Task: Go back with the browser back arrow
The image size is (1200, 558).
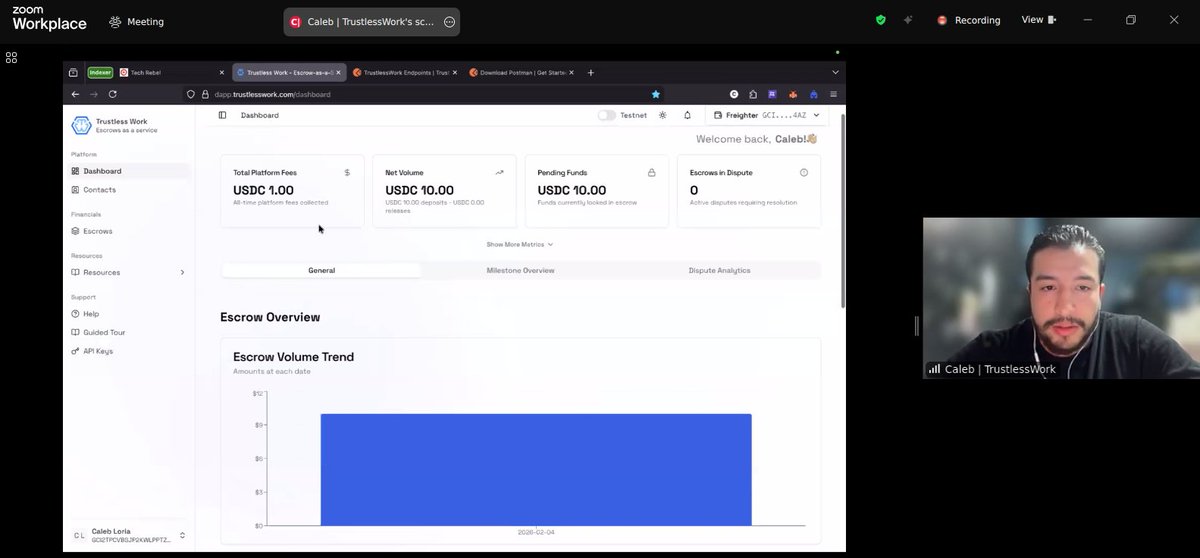Action: (x=75, y=94)
